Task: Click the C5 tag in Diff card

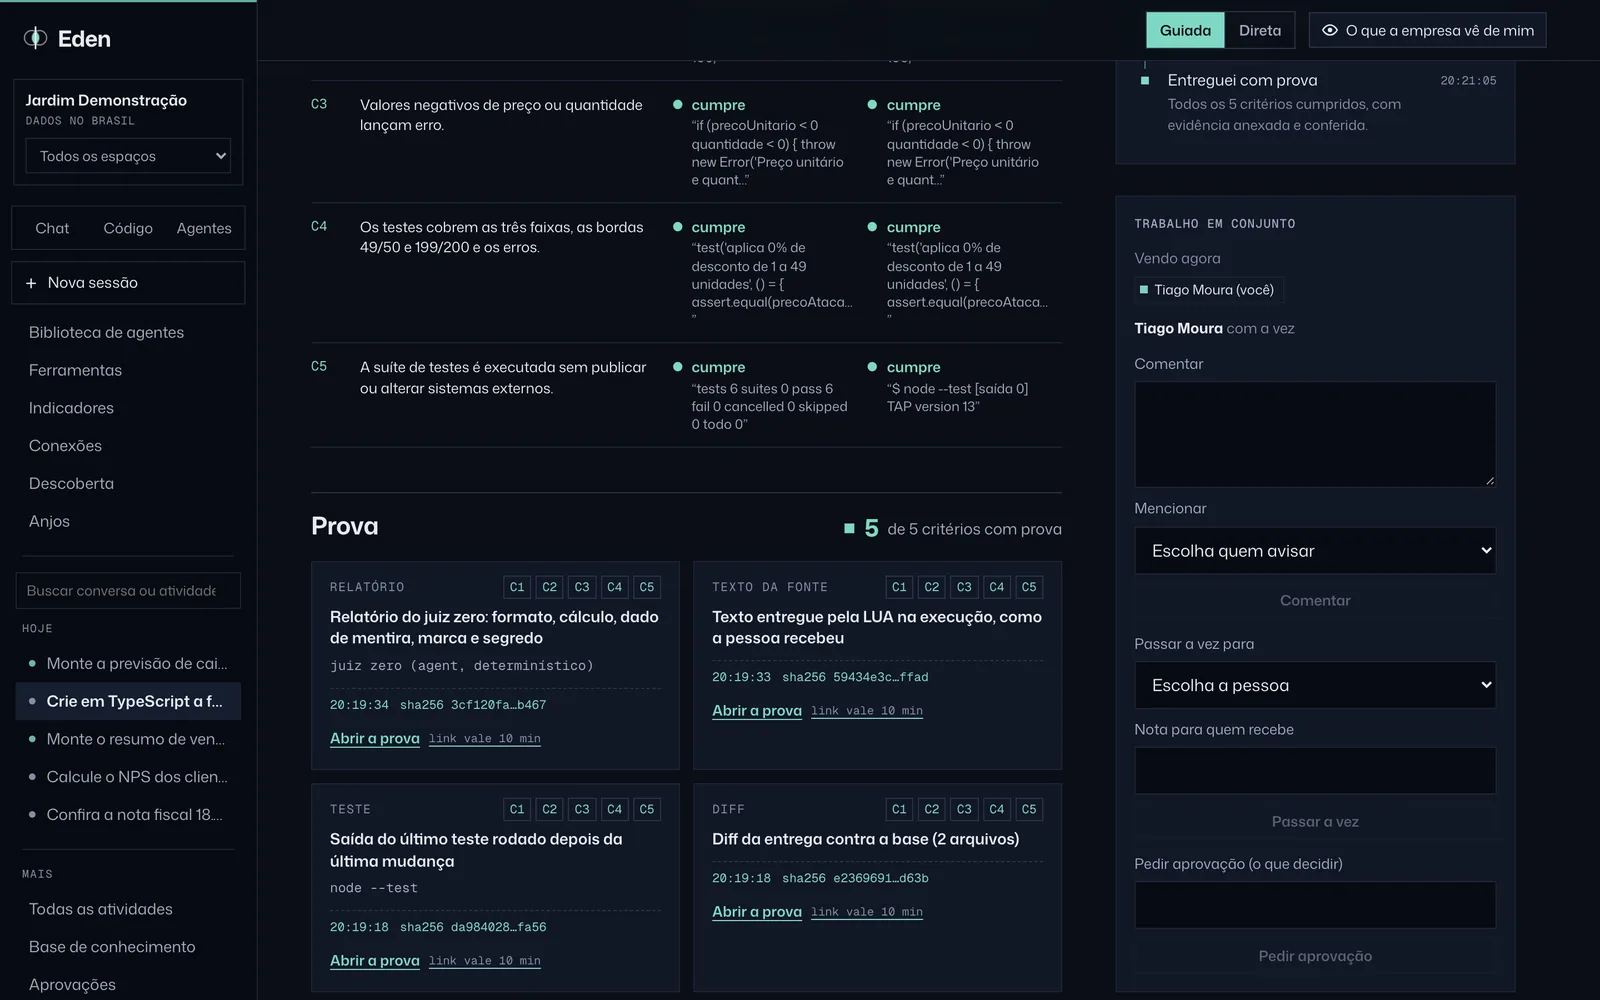Action: click(1029, 809)
